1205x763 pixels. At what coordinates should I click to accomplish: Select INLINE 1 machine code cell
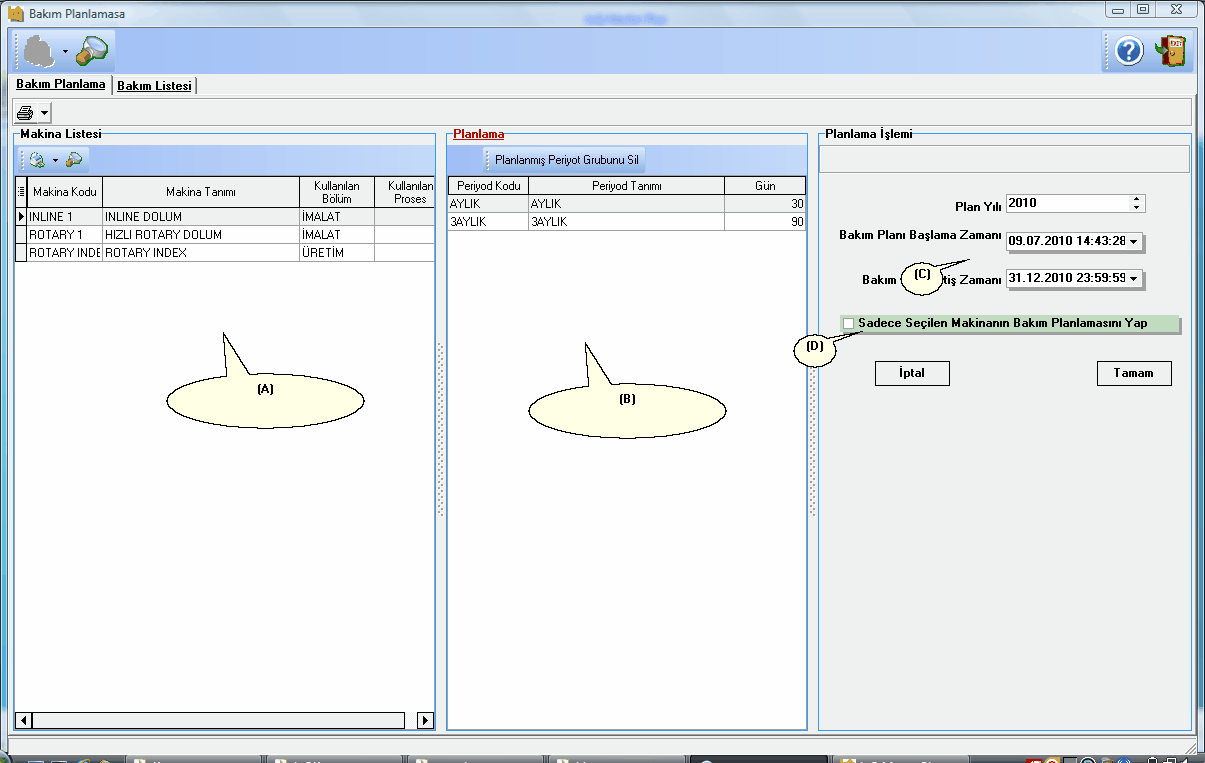[x=64, y=216]
